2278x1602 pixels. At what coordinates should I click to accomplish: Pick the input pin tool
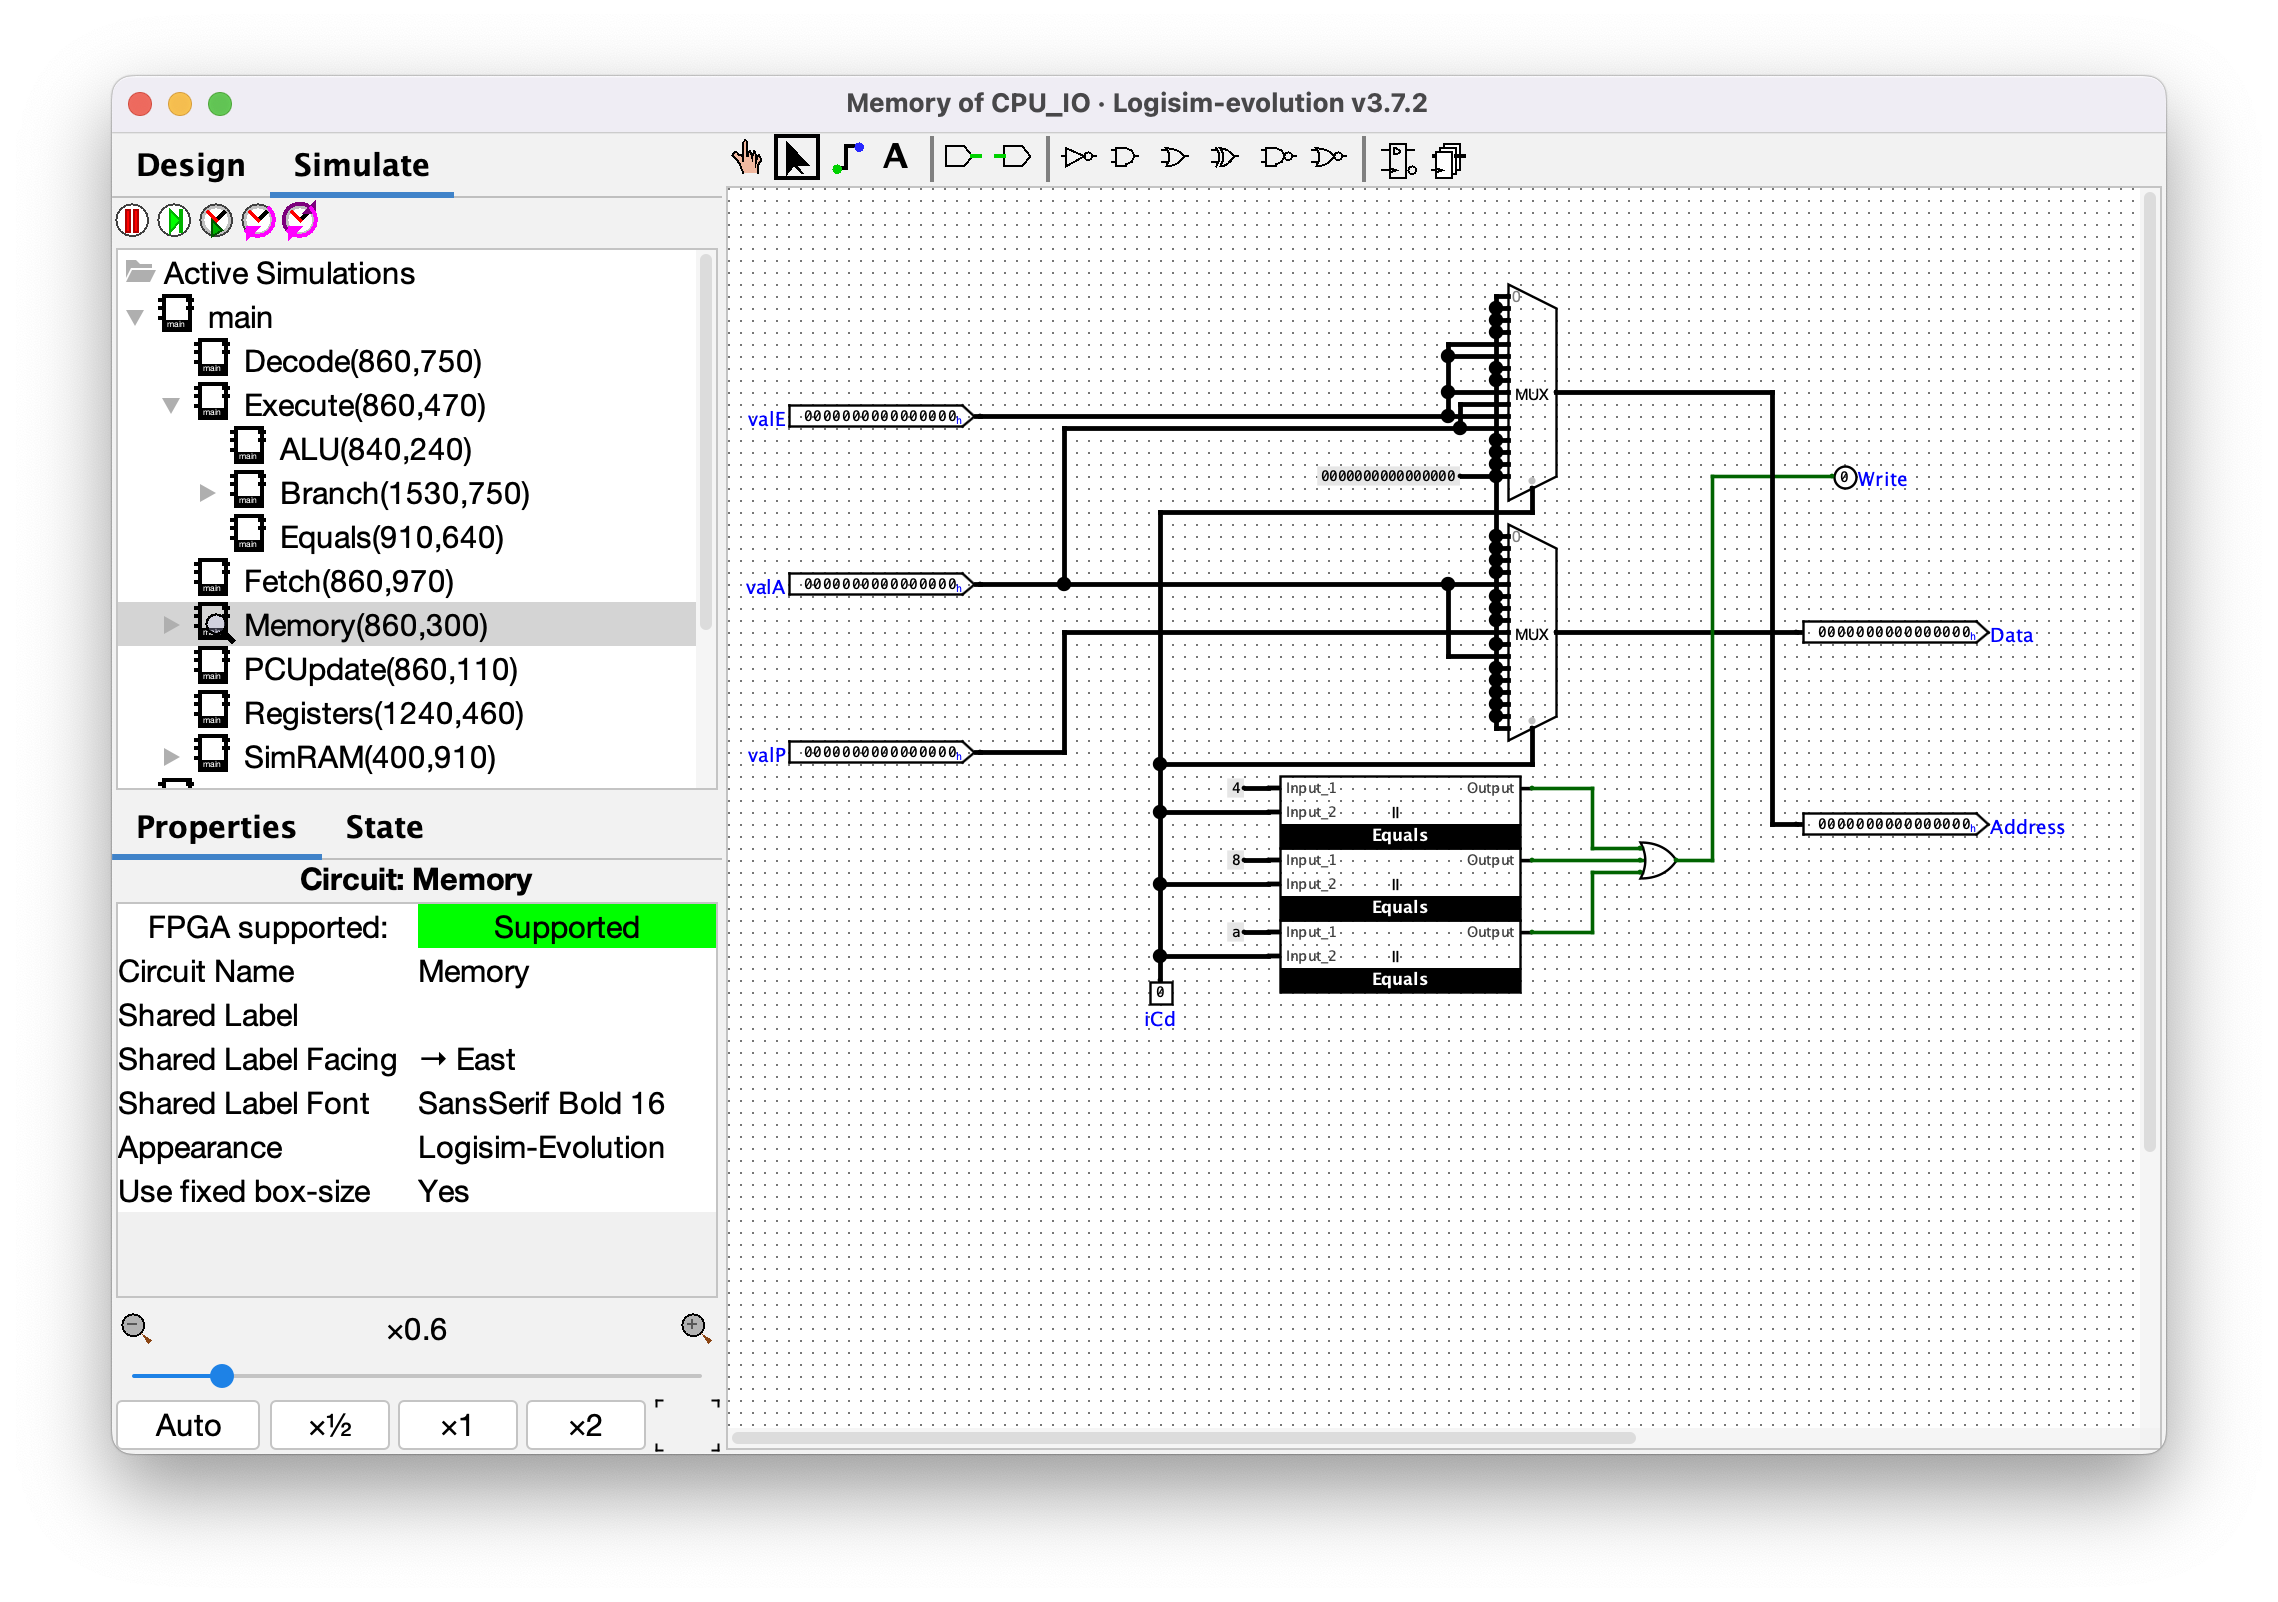(x=961, y=157)
